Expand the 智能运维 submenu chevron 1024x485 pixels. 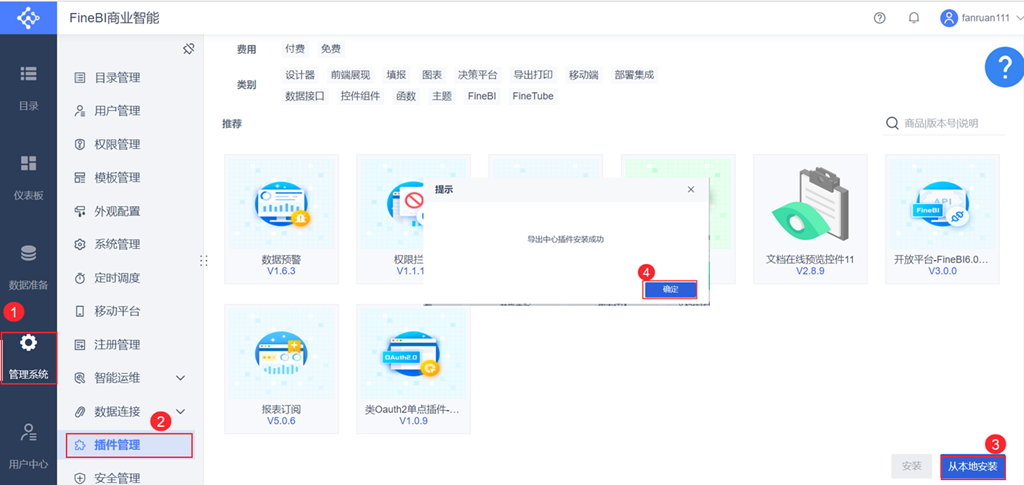click(x=181, y=378)
